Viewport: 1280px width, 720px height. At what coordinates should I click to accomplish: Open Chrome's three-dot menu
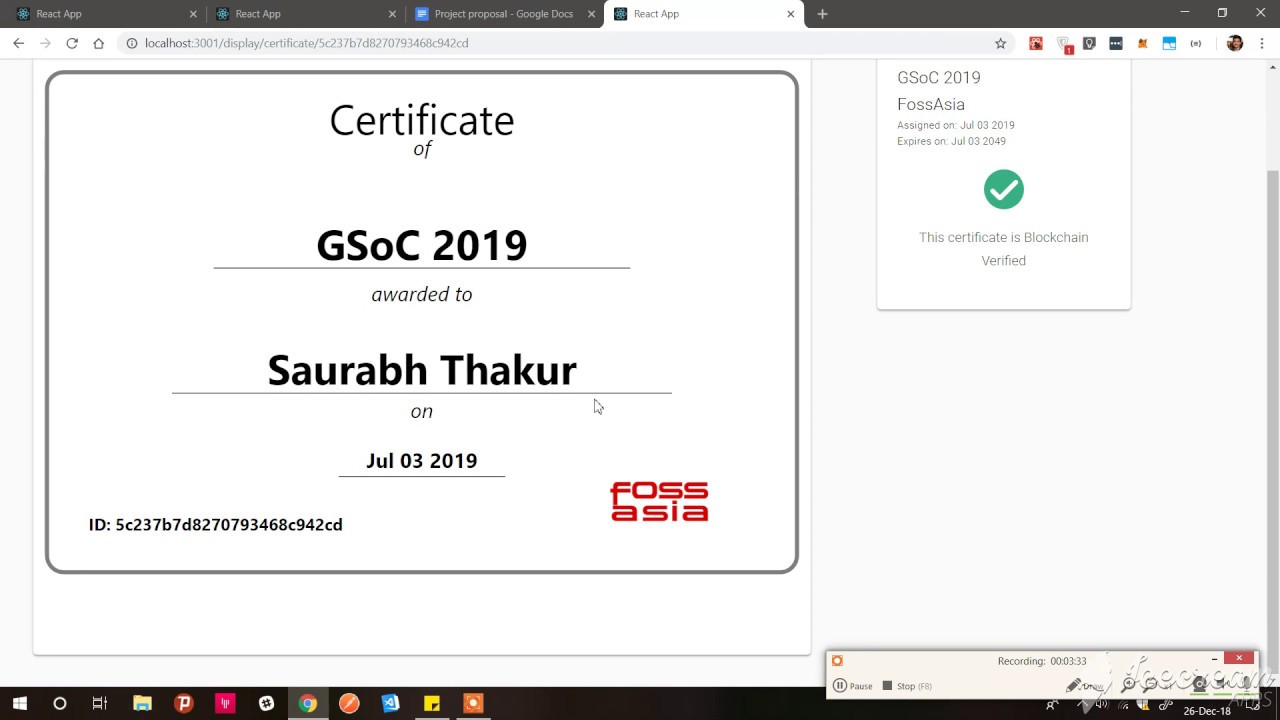(x=1262, y=43)
